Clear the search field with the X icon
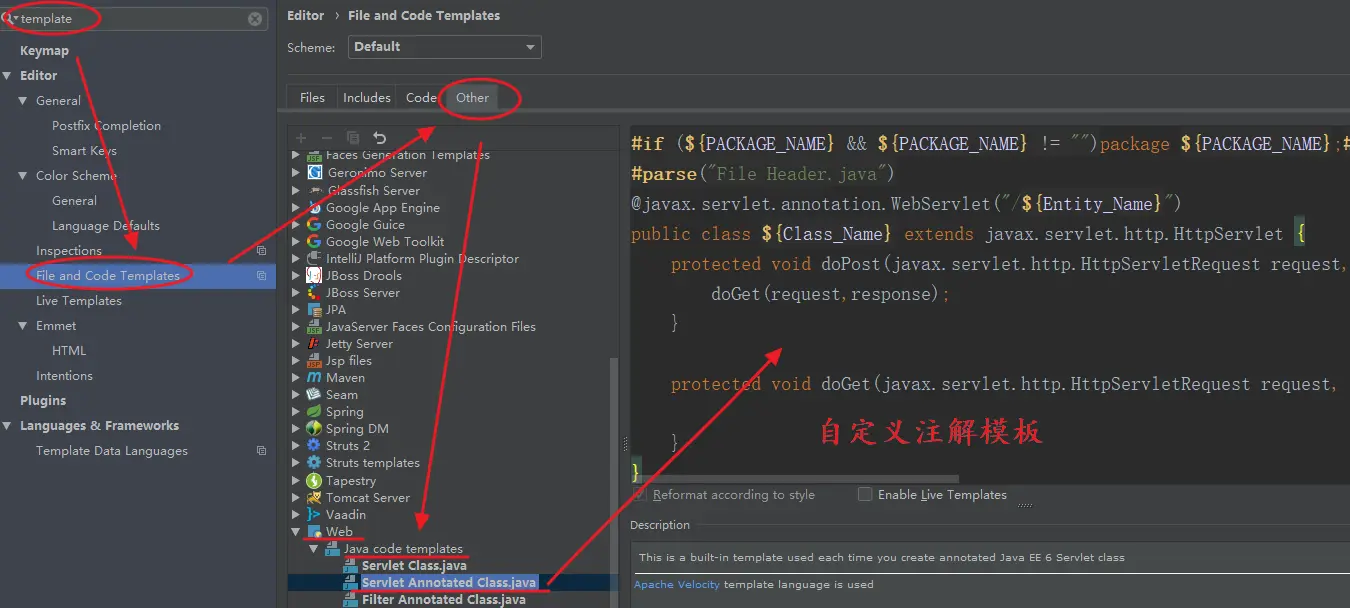Screen dimensions: 1350x608 [x=255, y=19]
